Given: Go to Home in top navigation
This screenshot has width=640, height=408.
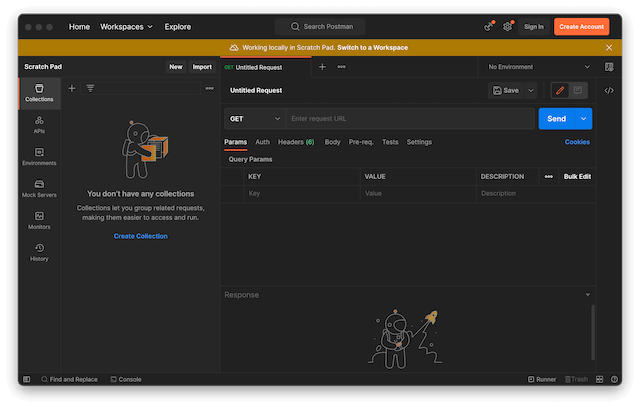Looking at the screenshot, I should pos(79,27).
